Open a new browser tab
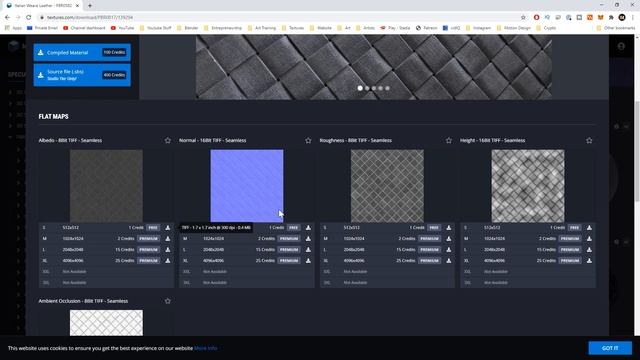Screen dimensions: 640x360 click(x=90, y=6)
